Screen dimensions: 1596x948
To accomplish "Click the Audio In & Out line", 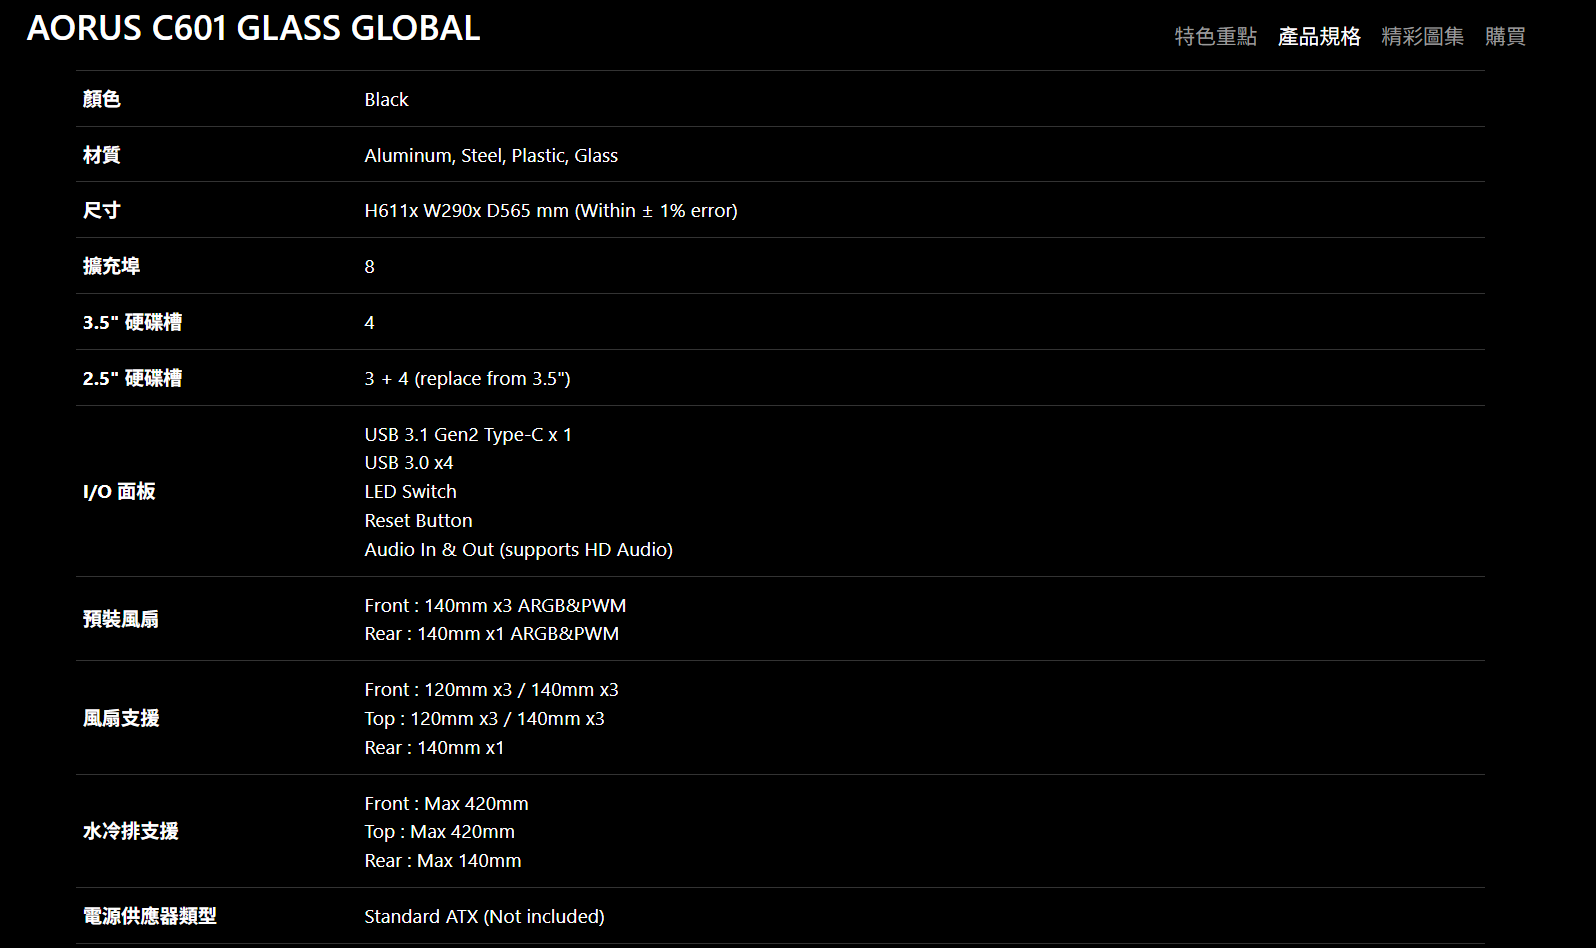I will pos(518,550).
